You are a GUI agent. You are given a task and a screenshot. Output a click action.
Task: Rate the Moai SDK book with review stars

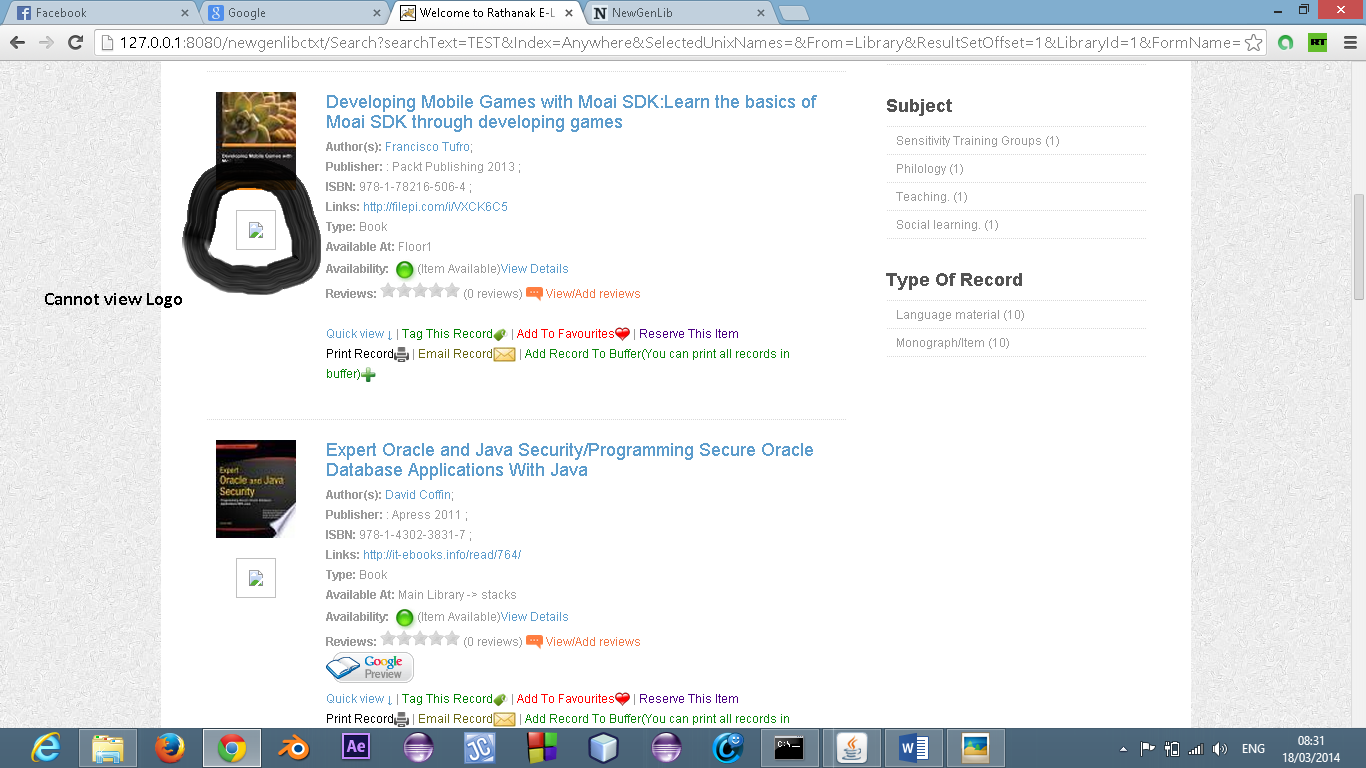click(420, 291)
